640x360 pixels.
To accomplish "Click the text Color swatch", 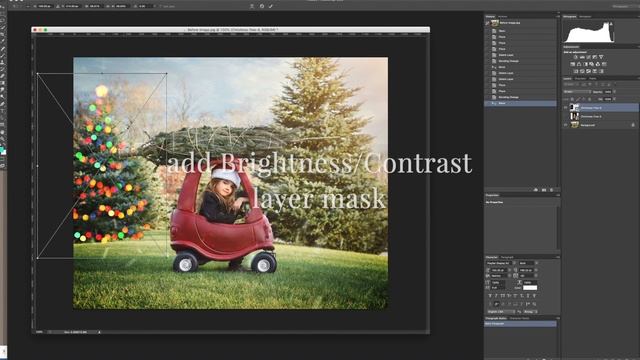I will 530,288.
